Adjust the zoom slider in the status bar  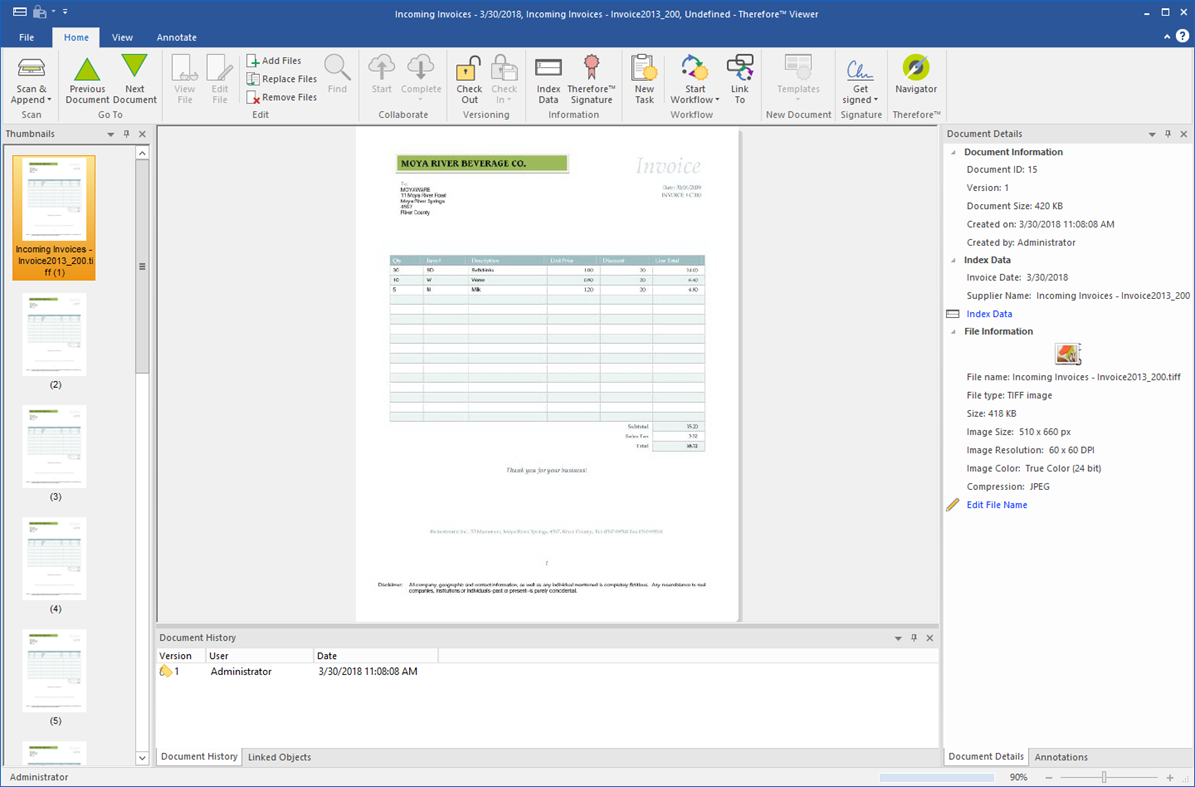1104,776
